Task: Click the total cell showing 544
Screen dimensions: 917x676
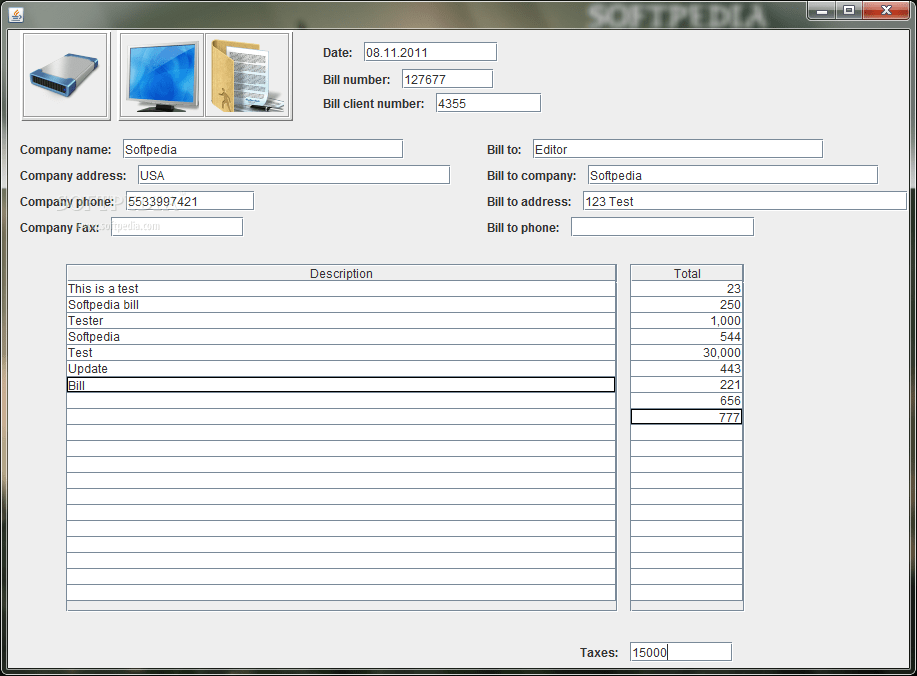Action: pos(687,337)
